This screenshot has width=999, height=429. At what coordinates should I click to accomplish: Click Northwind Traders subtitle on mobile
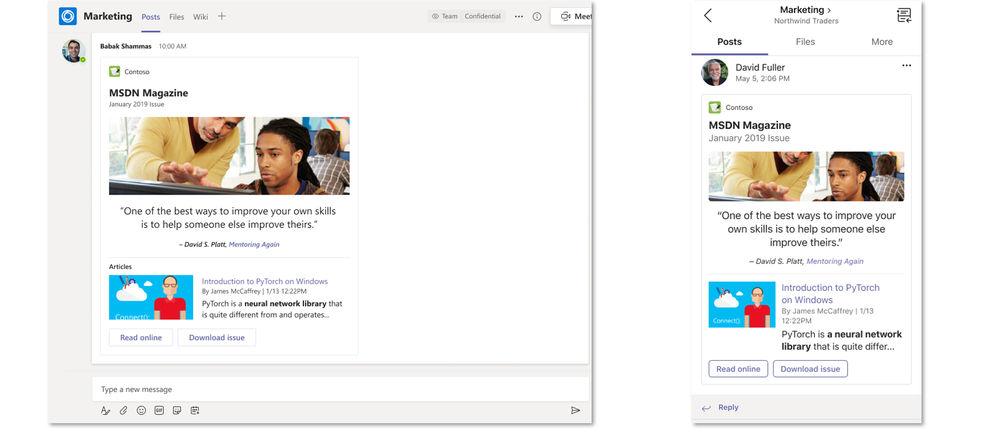tap(806, 21)
